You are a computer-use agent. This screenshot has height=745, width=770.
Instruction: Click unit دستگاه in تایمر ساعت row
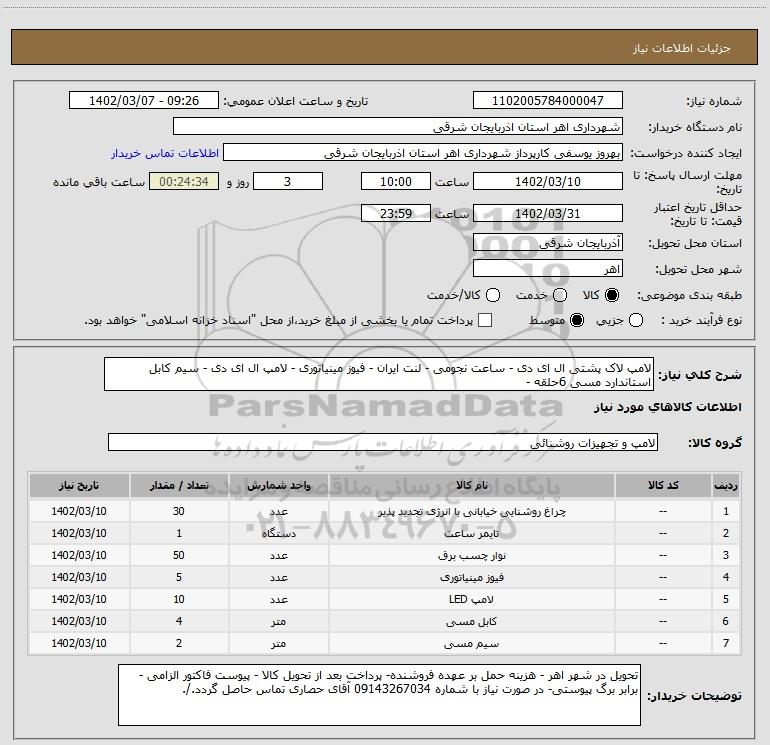(278, 533)
